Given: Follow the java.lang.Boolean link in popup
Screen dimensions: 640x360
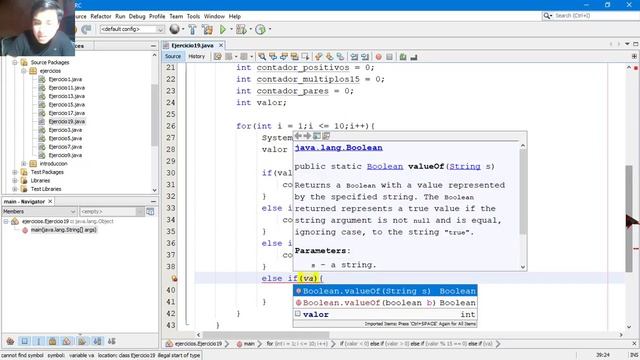Looking at the screenshot, I should 338,148.
